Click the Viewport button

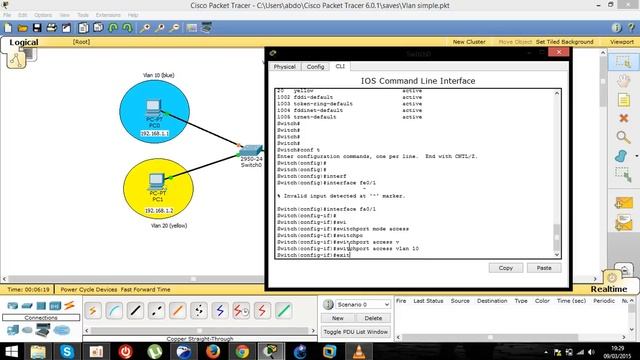click(x=622, y=42)
